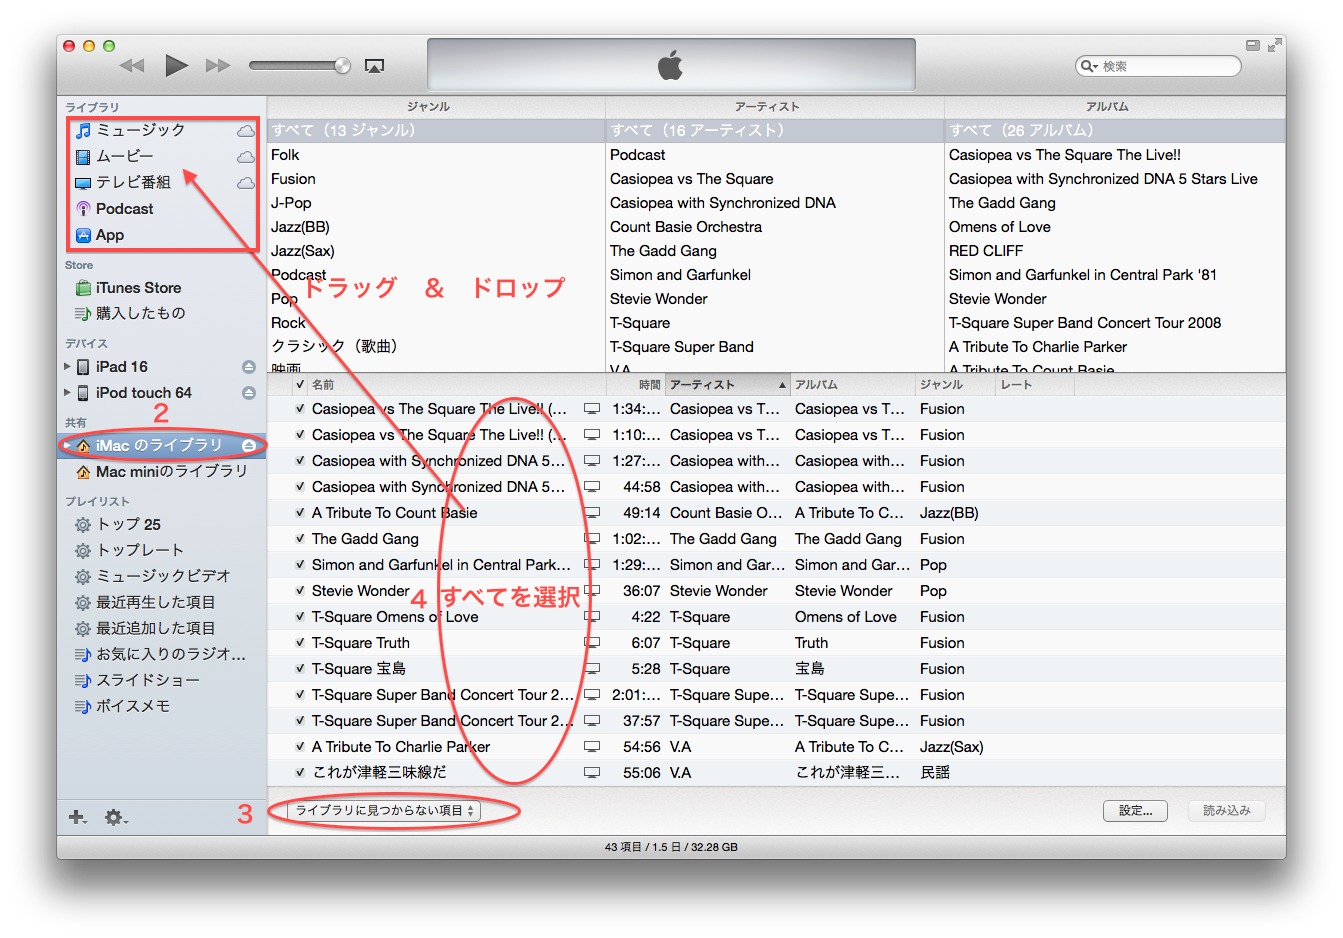Expand the iPod touch 64 device

(67, 393)
